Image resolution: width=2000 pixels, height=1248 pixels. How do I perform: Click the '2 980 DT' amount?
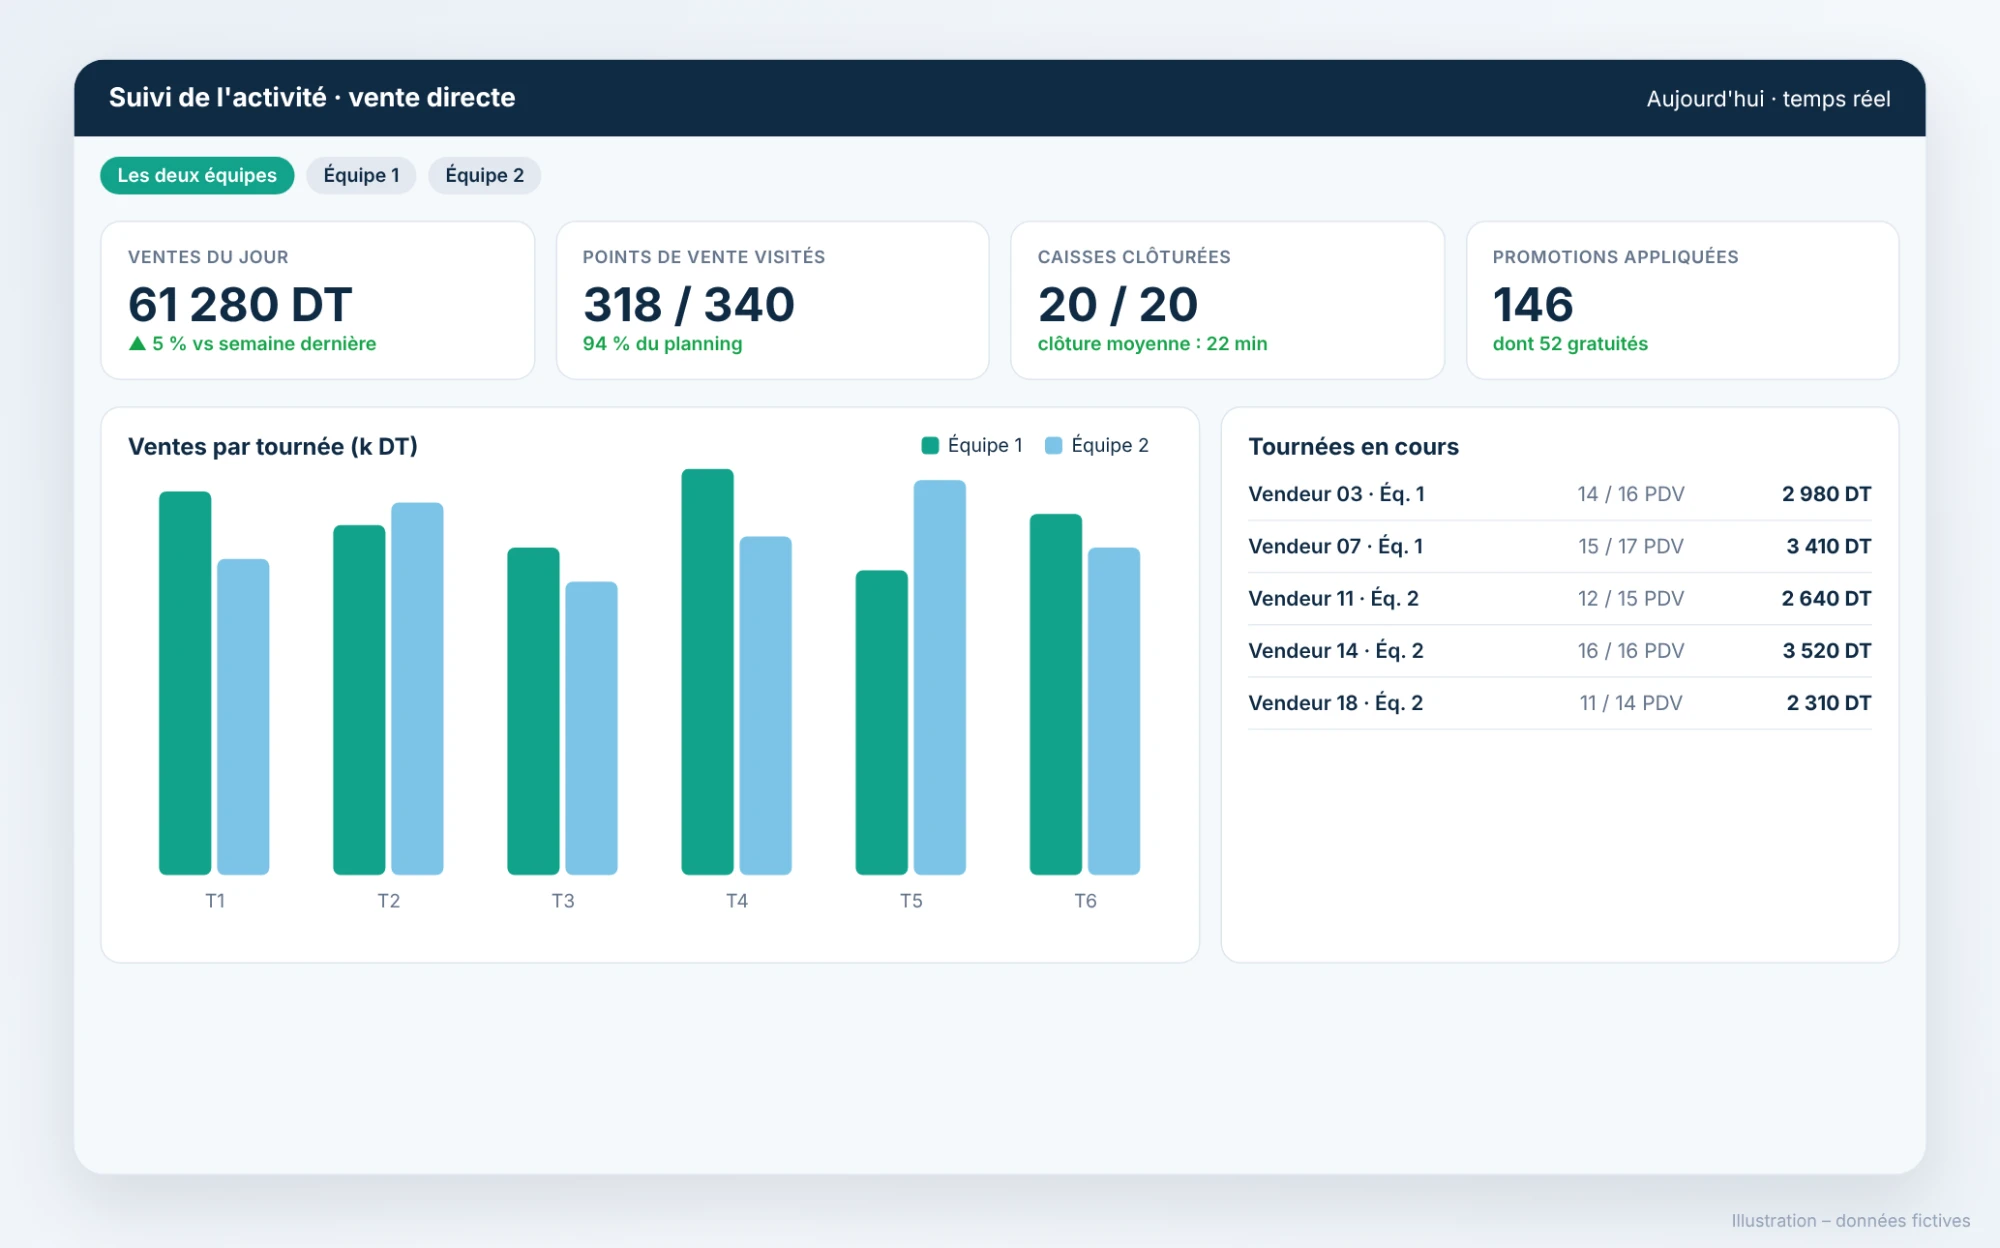coord(1826,494)
